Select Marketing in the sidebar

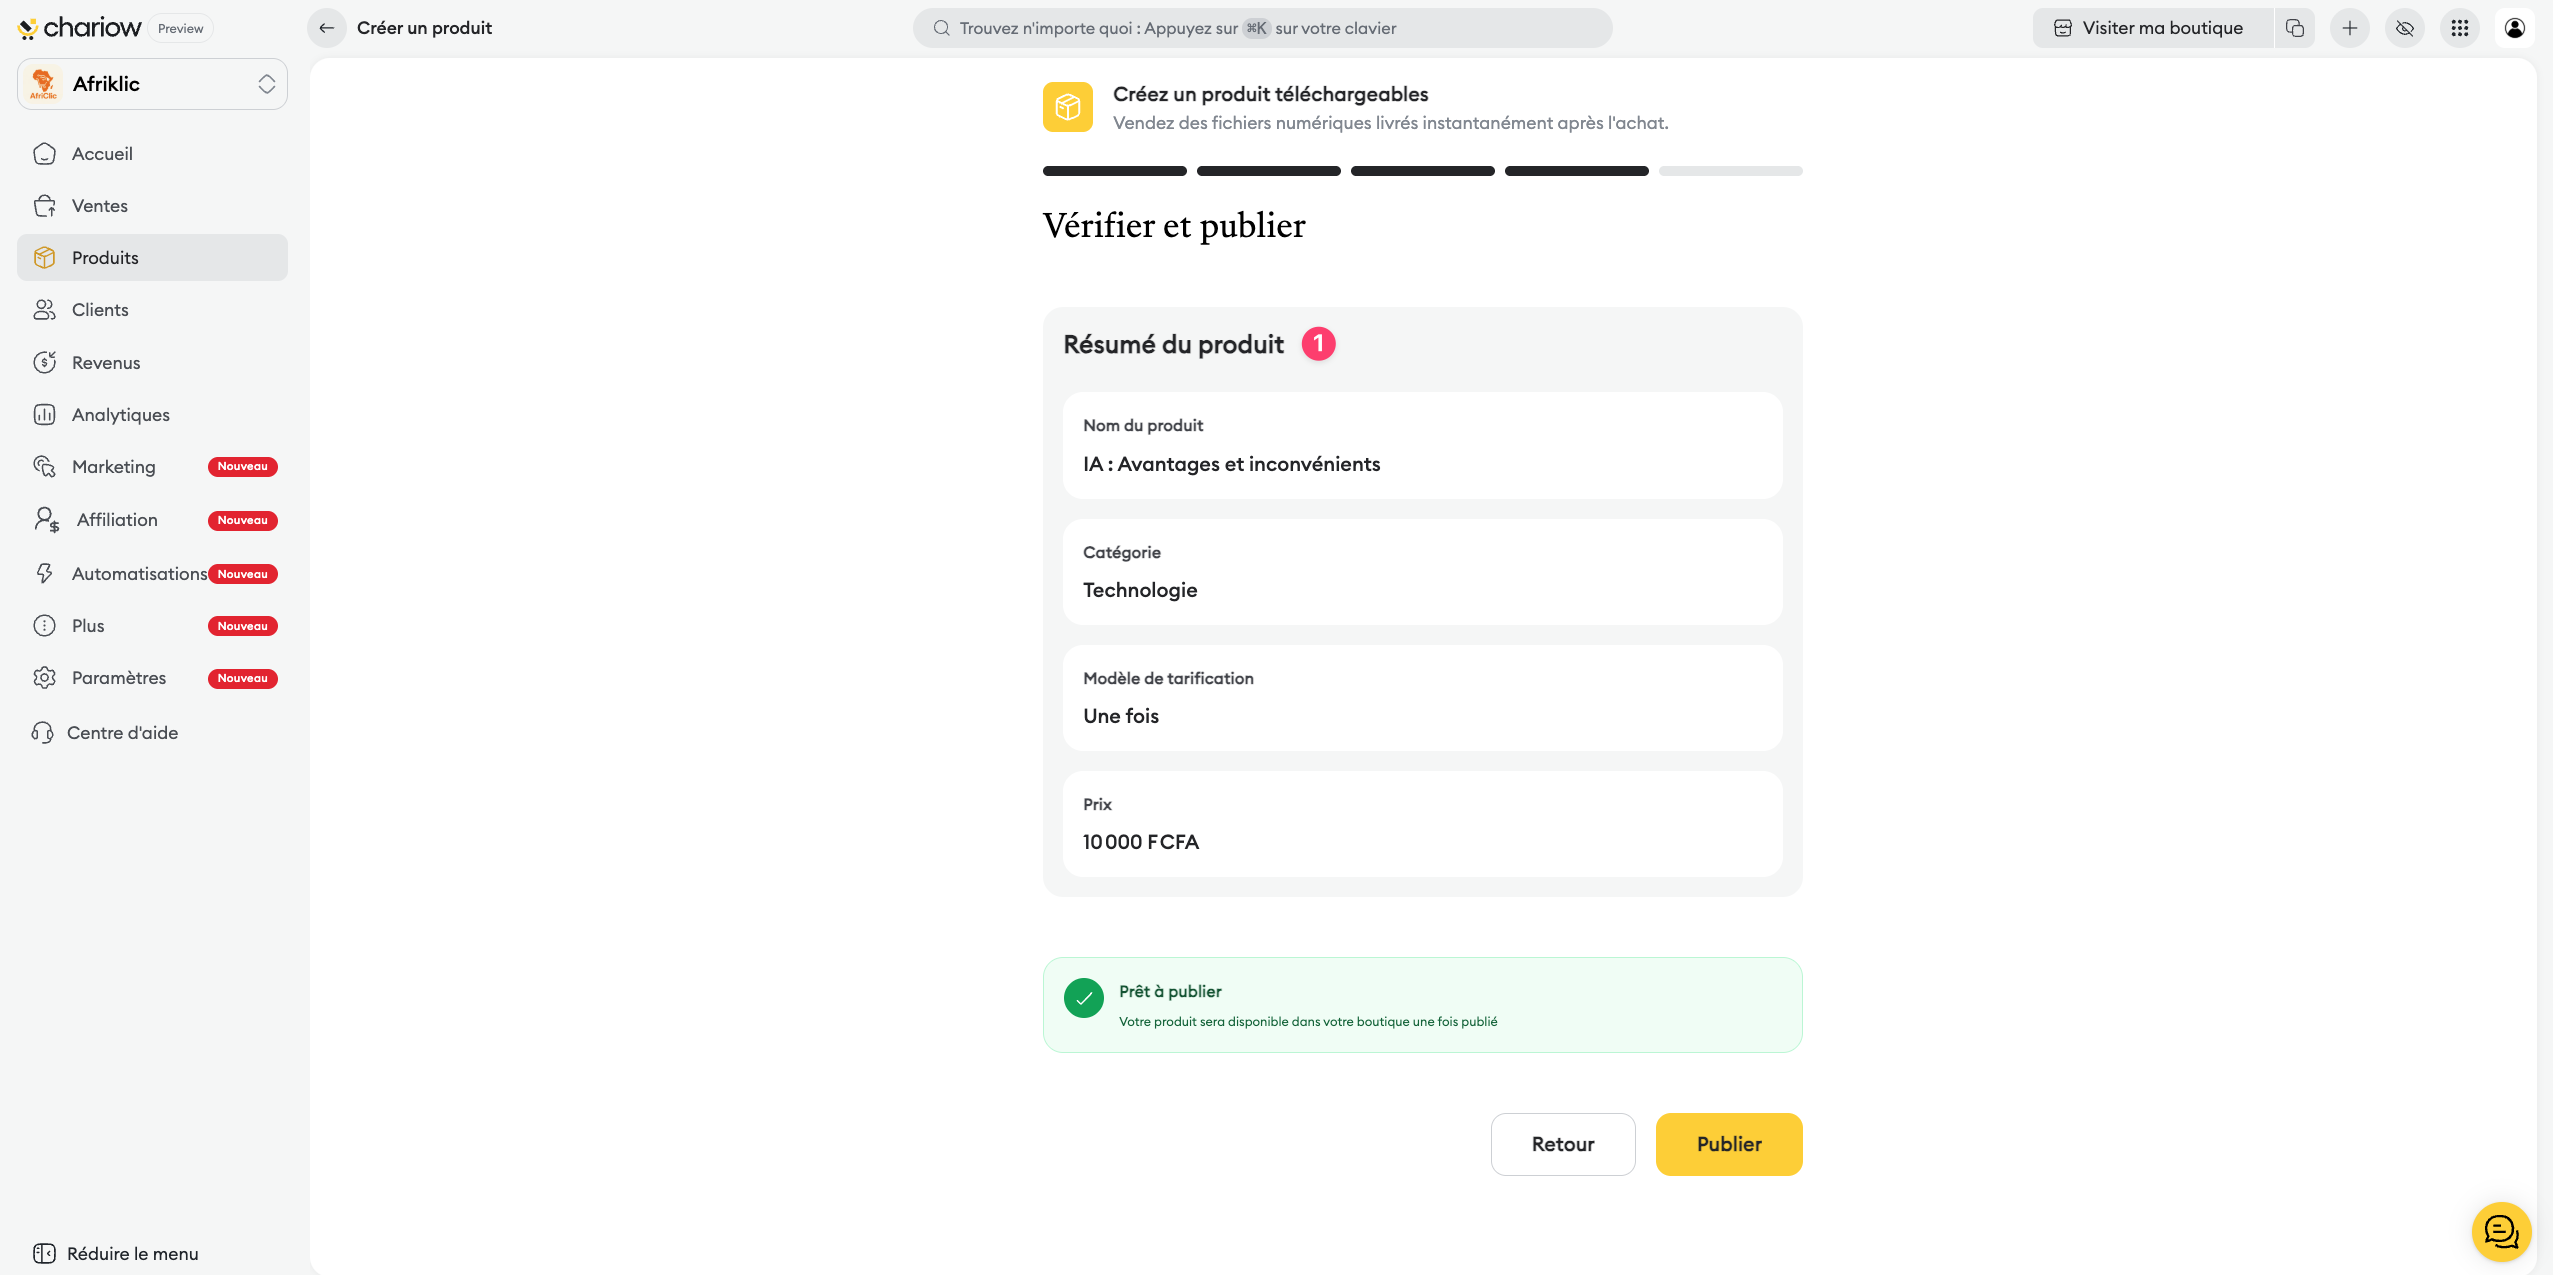113,467
